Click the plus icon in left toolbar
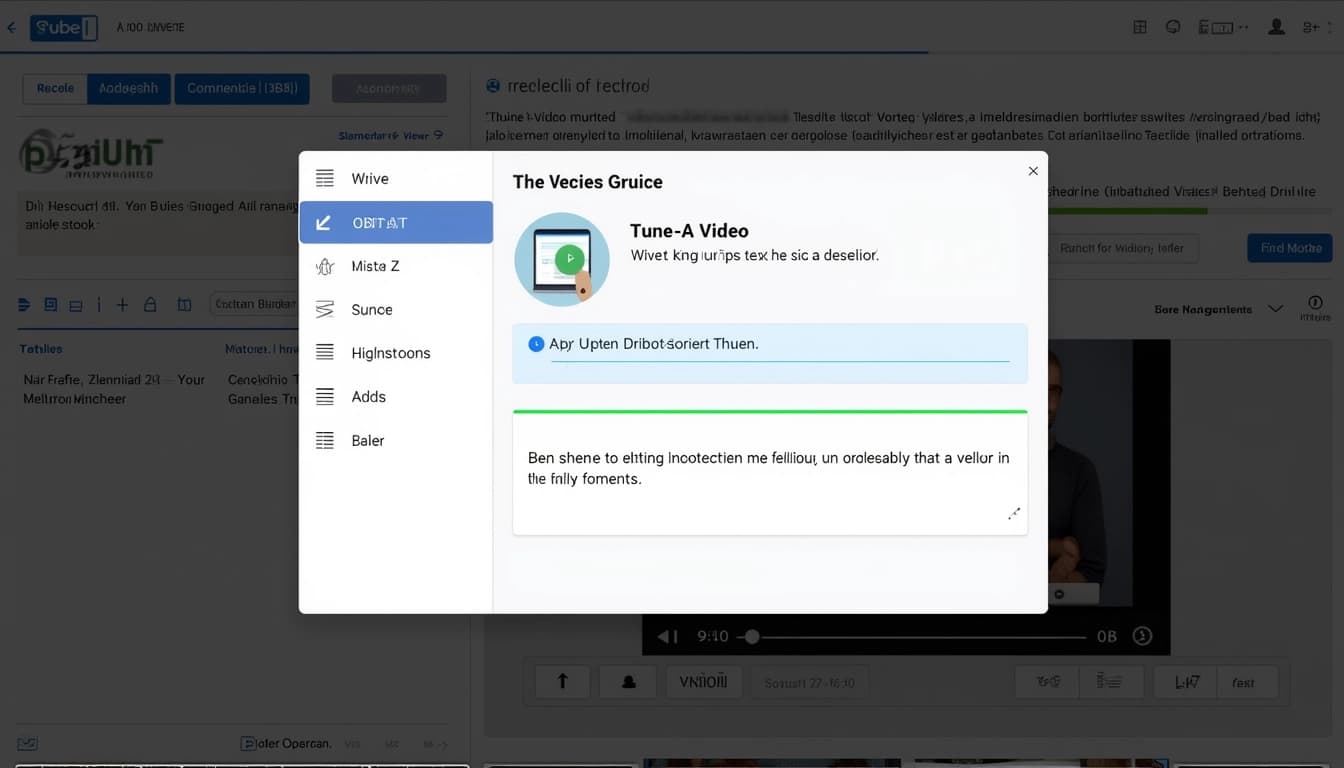Viewport: 1344px width, 768px height. [x=122, y=305]
